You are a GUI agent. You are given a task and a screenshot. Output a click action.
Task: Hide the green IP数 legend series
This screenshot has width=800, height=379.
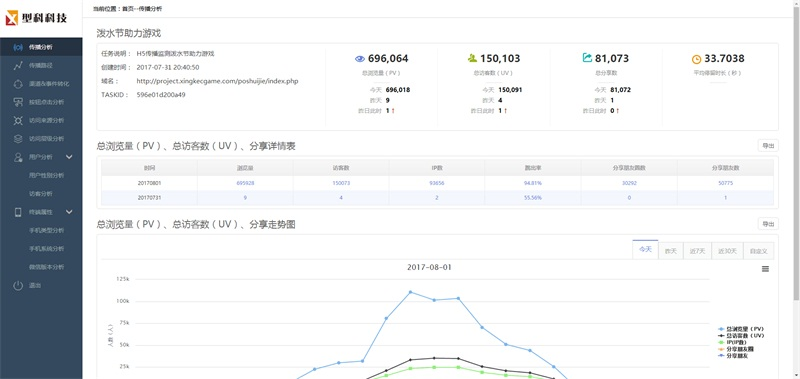pos(732,342)
